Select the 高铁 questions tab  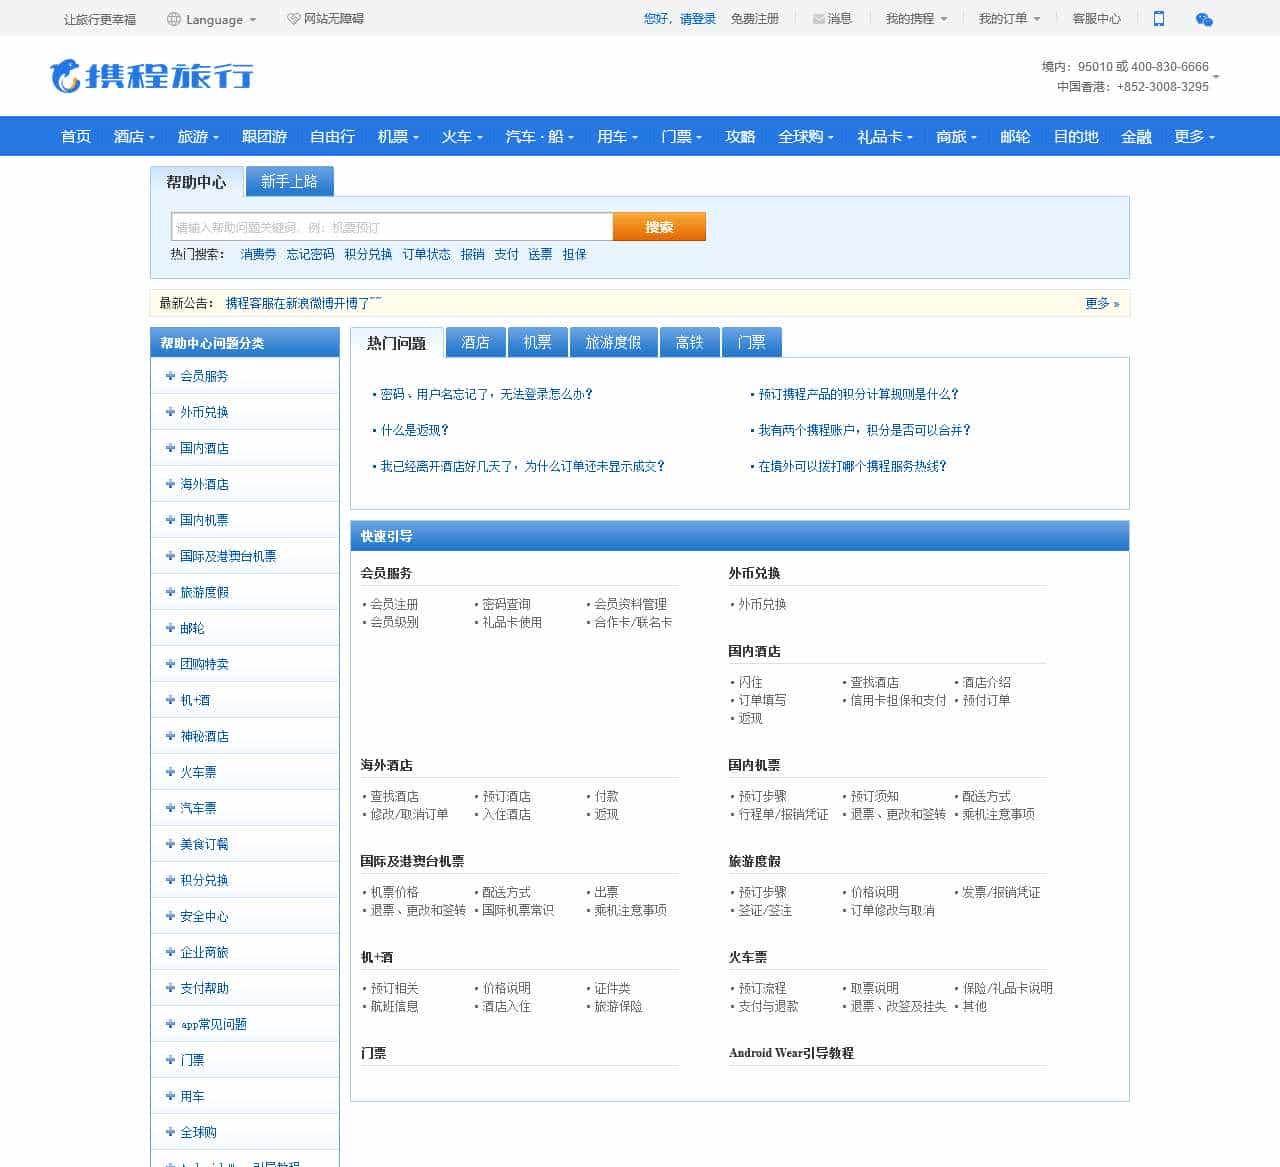689,342
